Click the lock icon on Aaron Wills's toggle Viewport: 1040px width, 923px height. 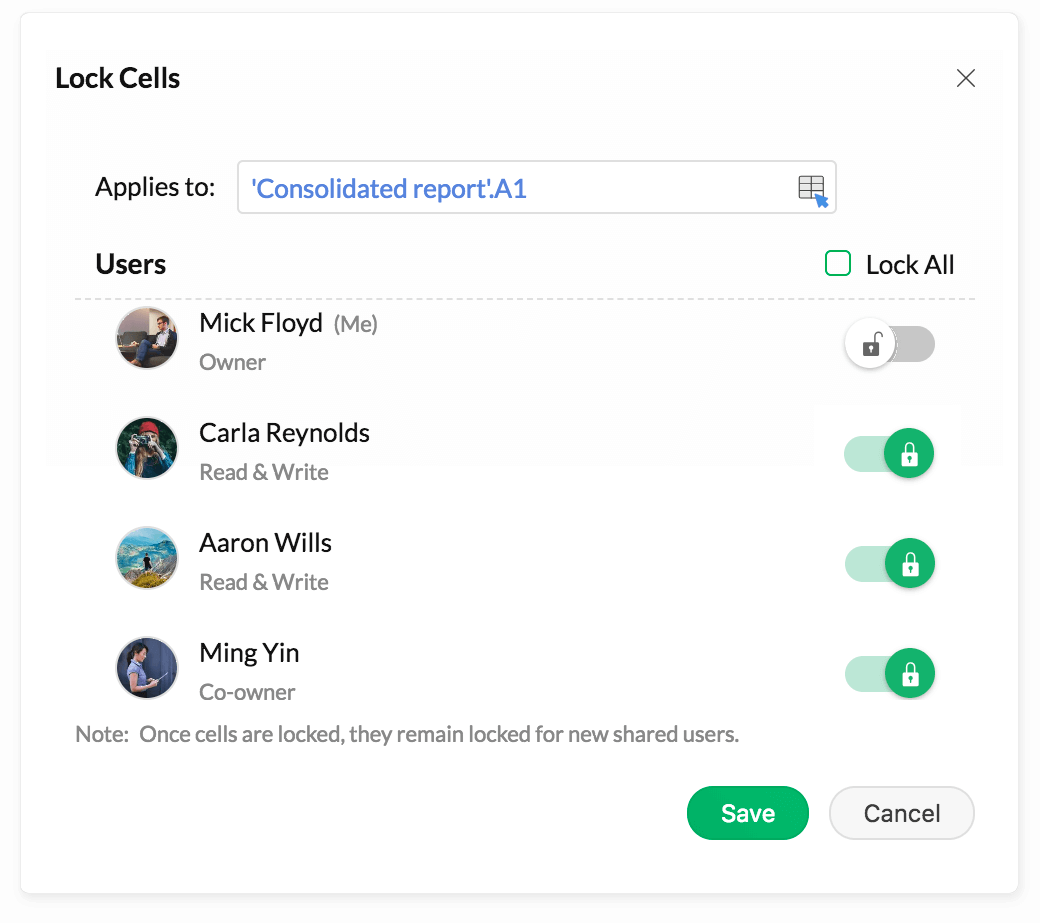pyautogui.click(x=910, y=563)
